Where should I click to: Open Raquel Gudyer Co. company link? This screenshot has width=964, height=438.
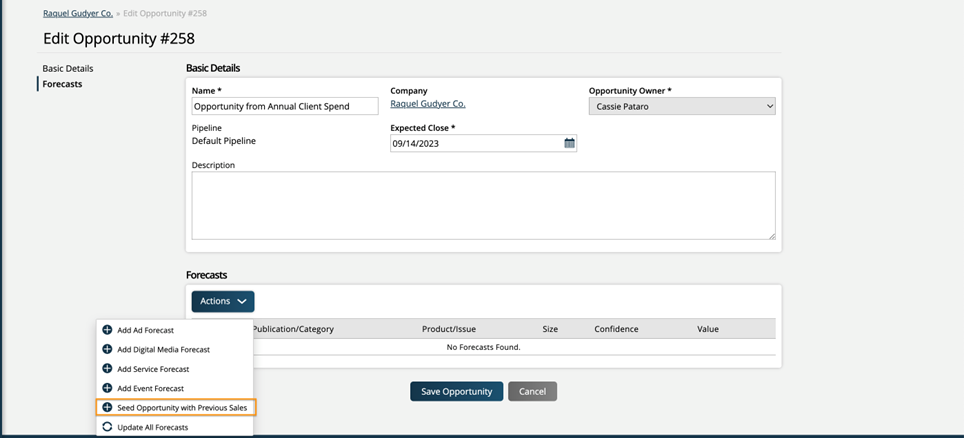click(428, 104)
